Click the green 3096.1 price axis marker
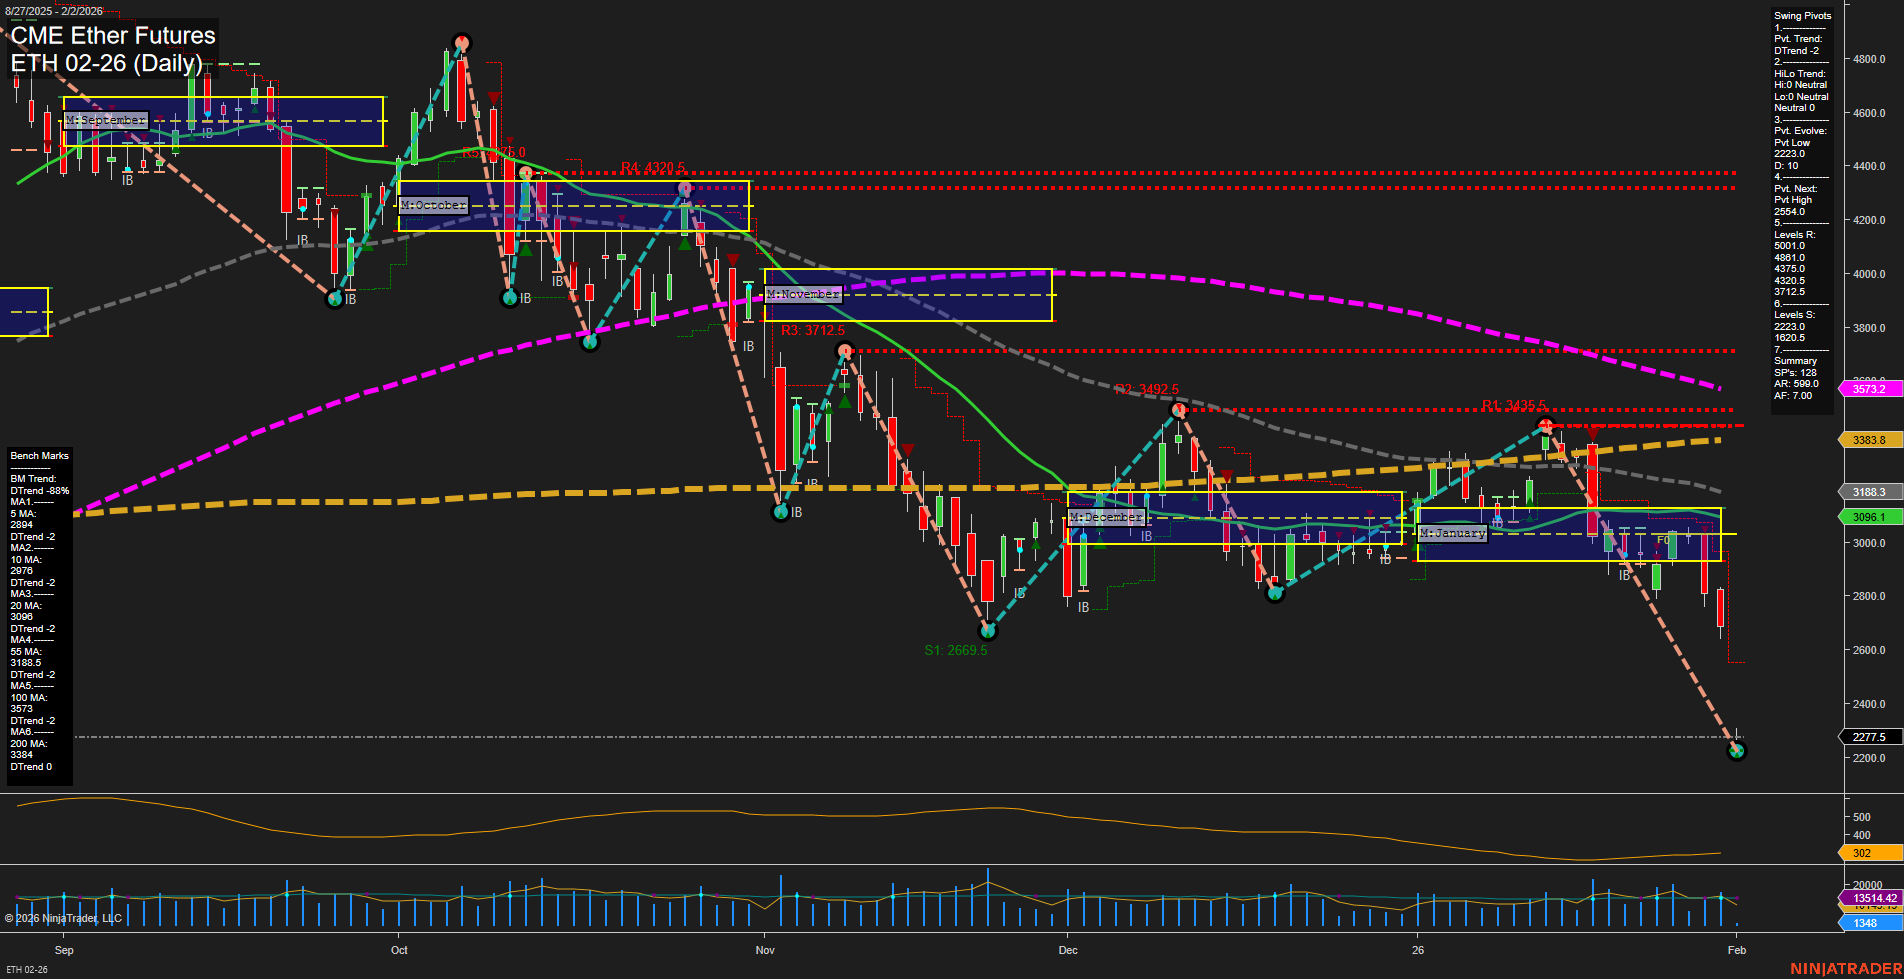The image size is (1904, 979). 1869,516
